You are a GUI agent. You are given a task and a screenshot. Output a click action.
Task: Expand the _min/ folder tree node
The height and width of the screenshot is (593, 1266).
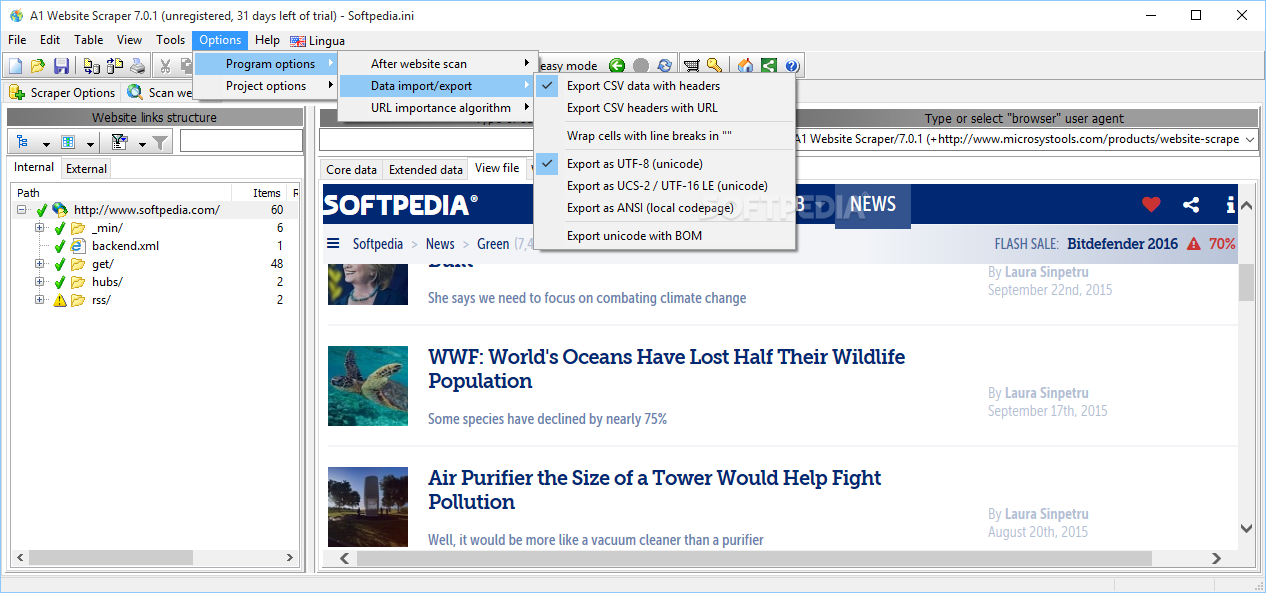pyautogui.click(x=40, y=228)
